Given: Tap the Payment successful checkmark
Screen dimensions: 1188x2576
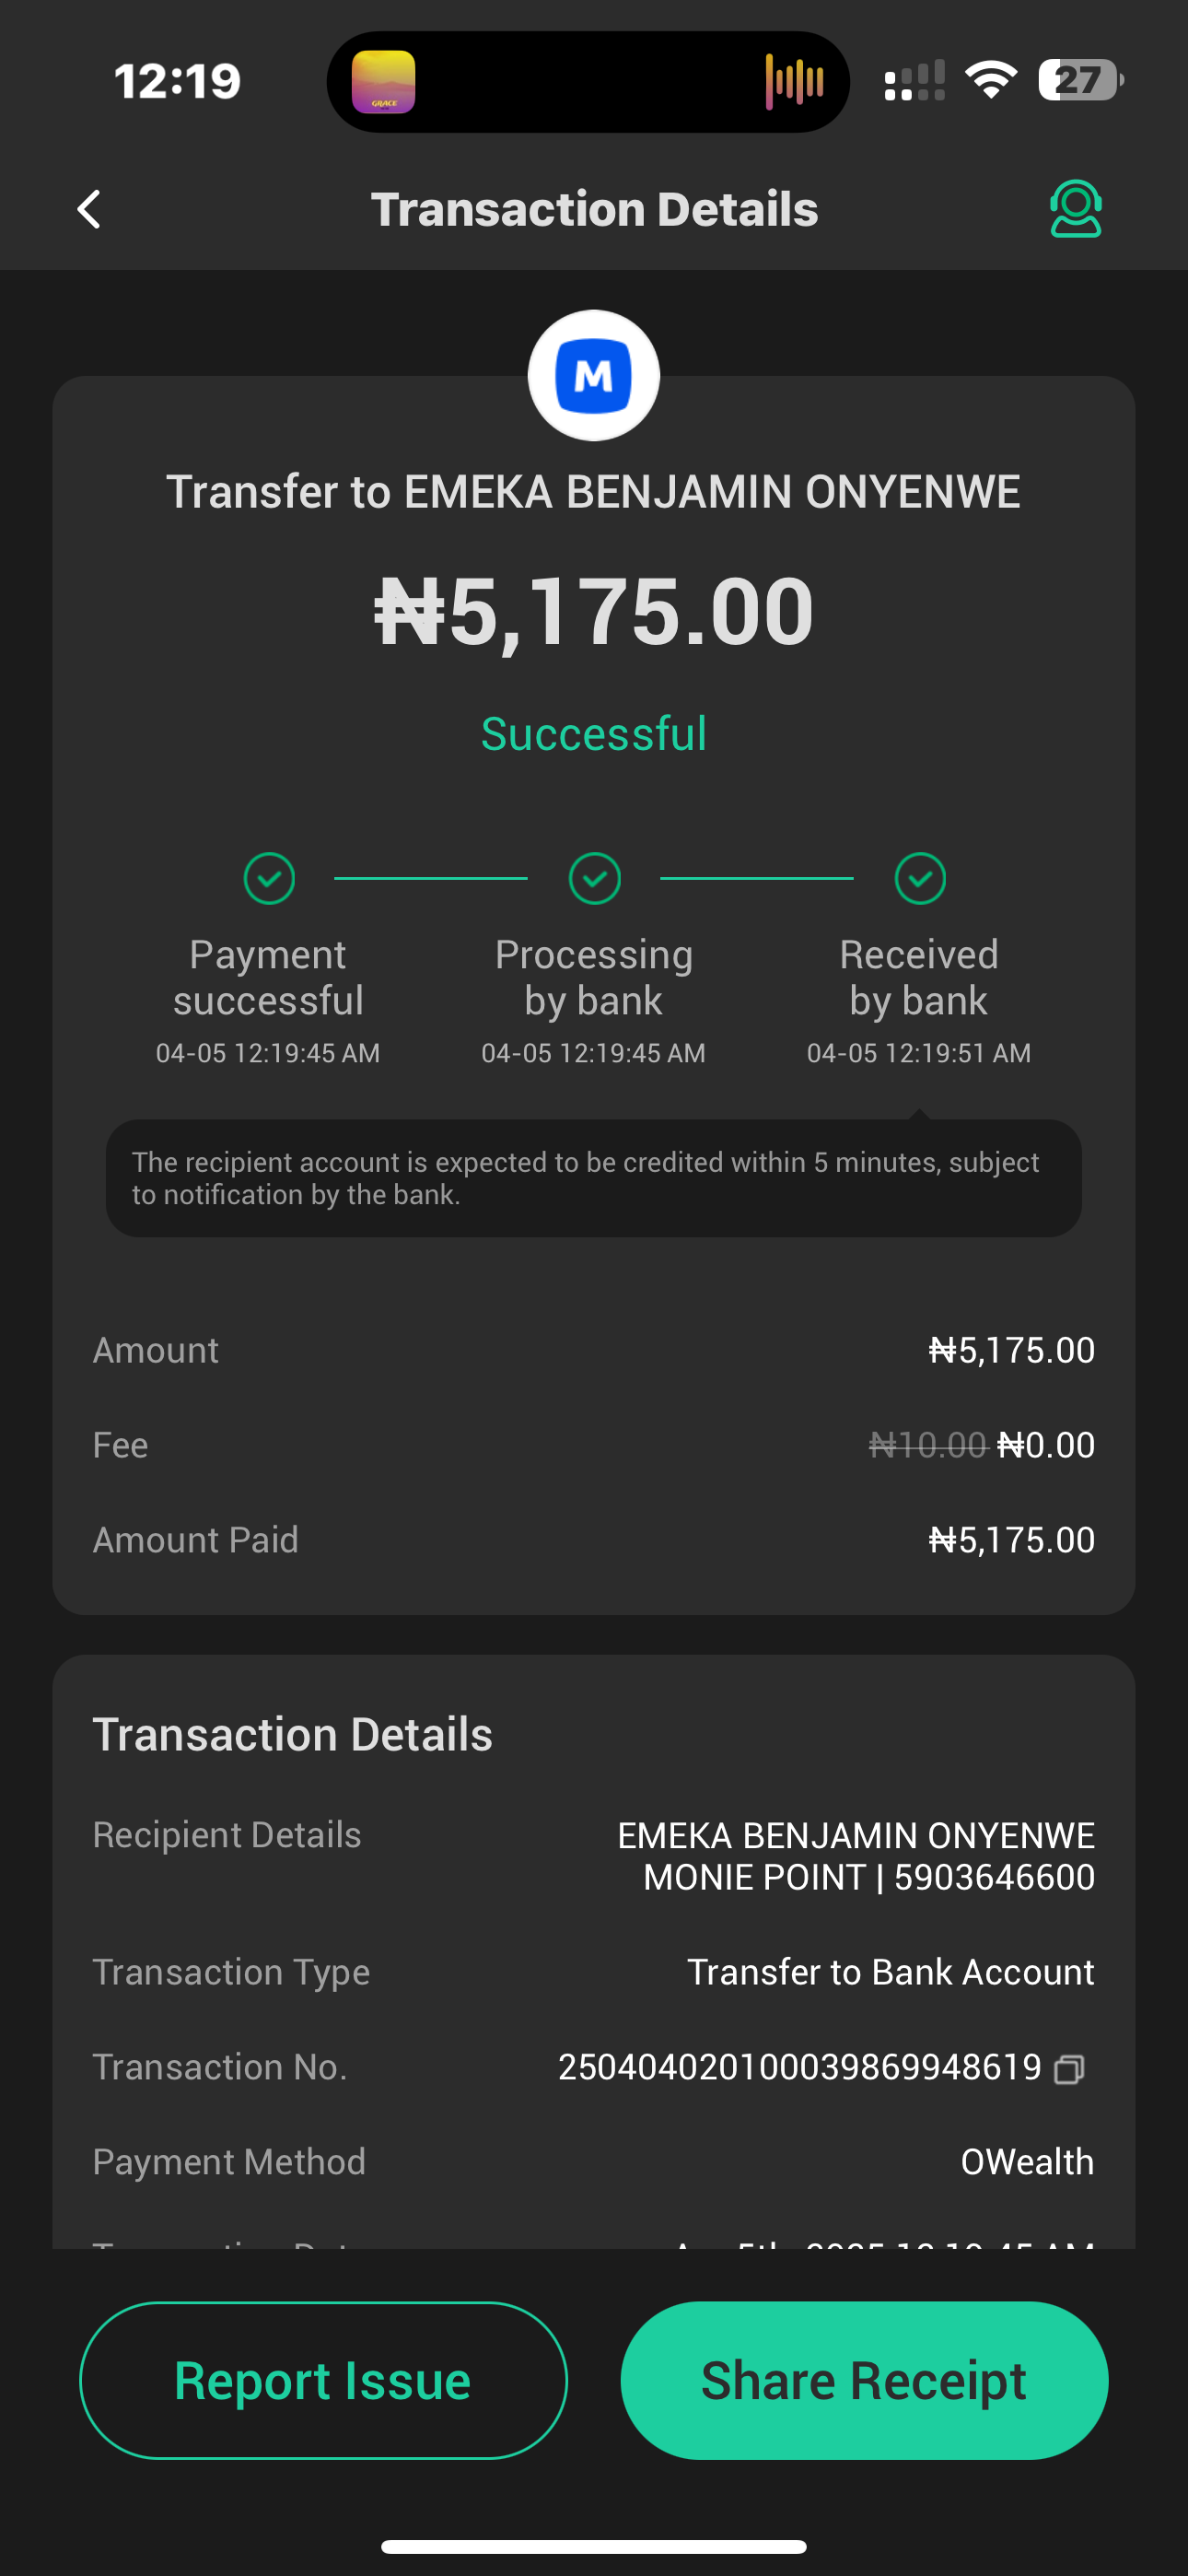Looking at the screenshot, I should tap(269, 879).
